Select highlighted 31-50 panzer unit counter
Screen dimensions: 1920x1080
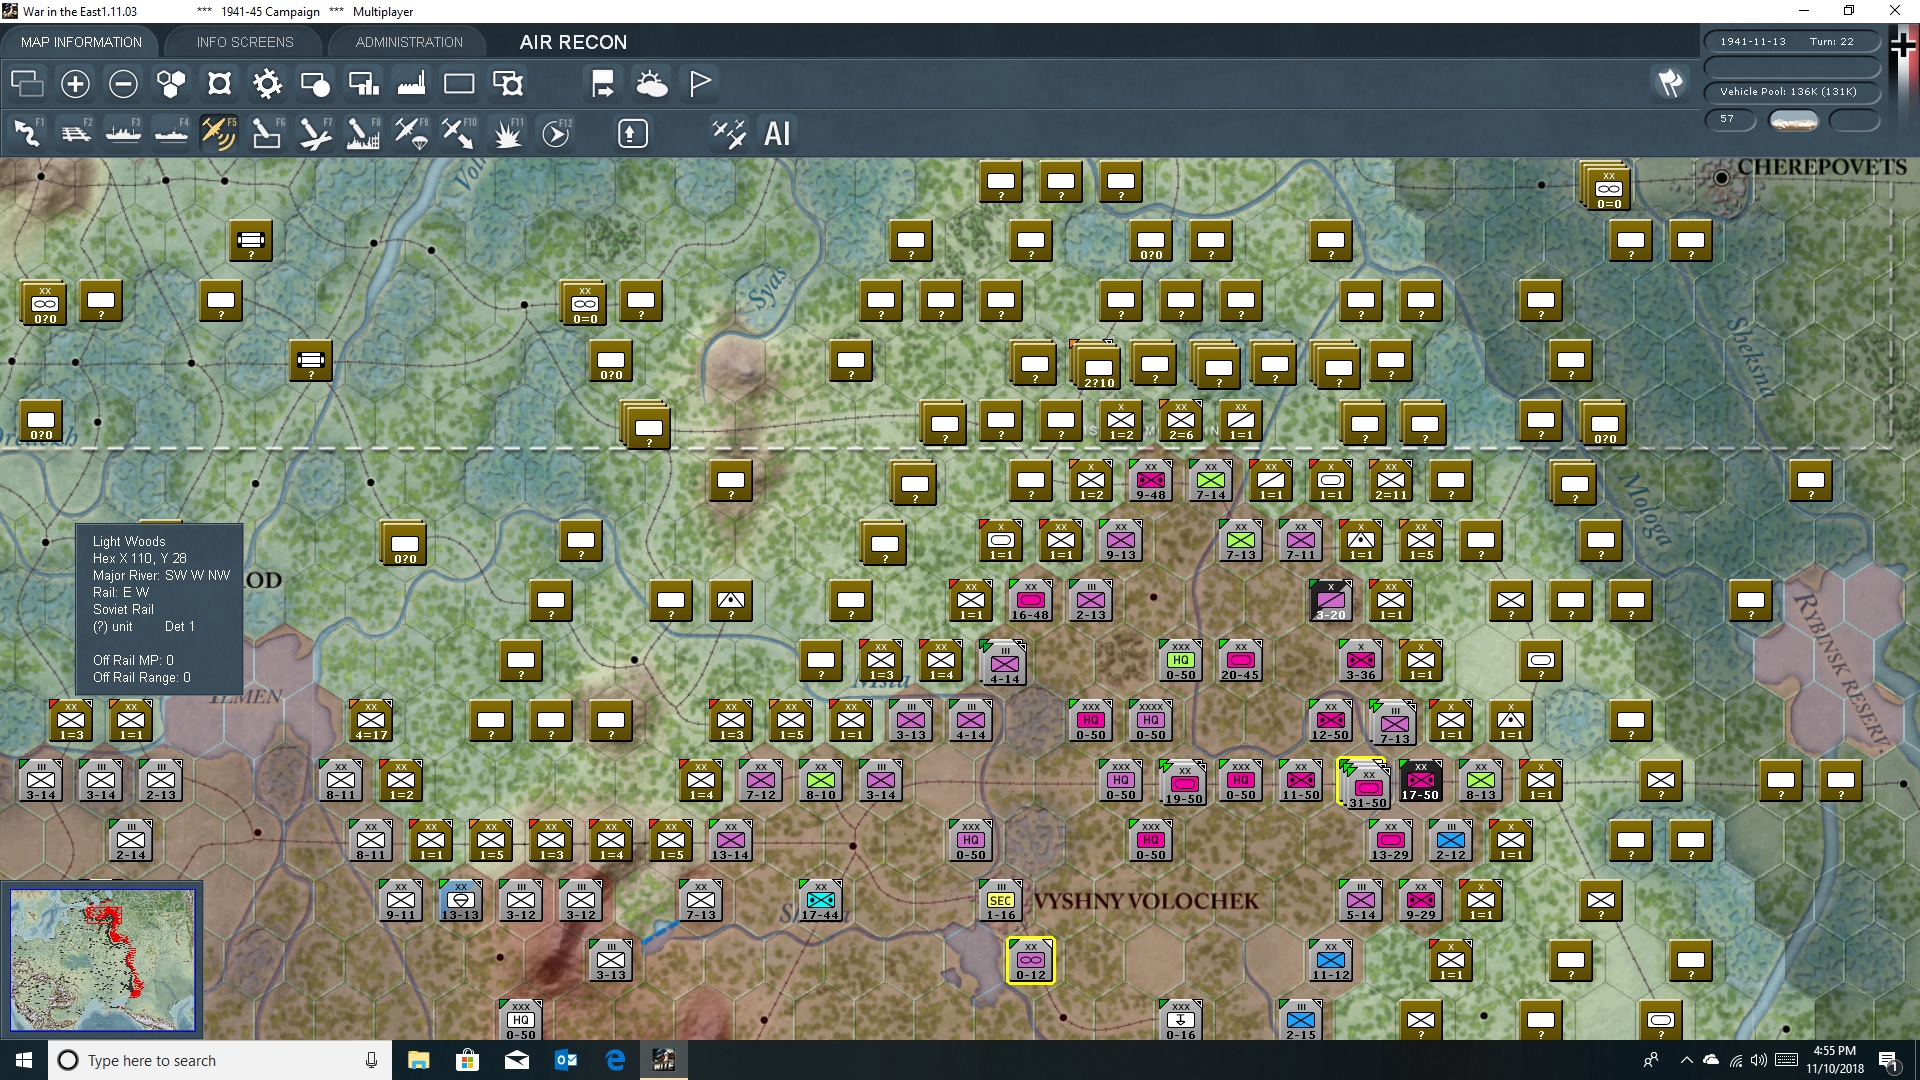1367,785
